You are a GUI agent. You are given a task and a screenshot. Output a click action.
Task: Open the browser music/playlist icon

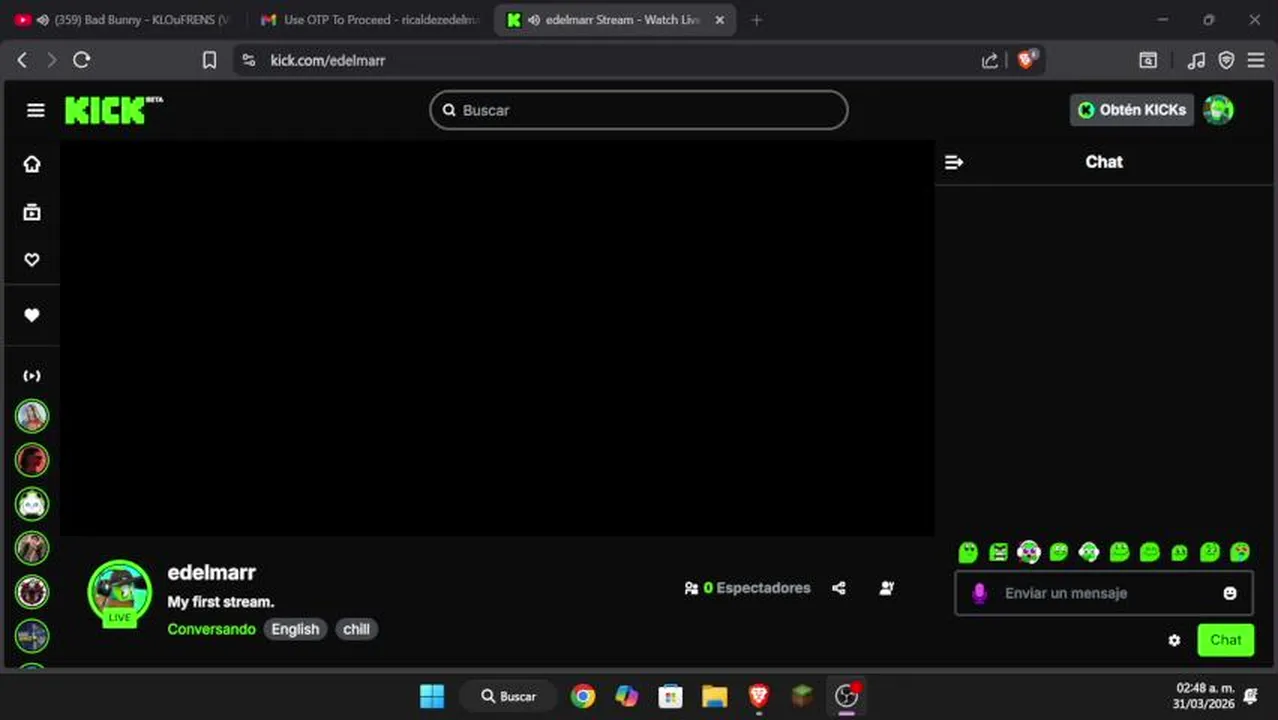point(1196,60)
